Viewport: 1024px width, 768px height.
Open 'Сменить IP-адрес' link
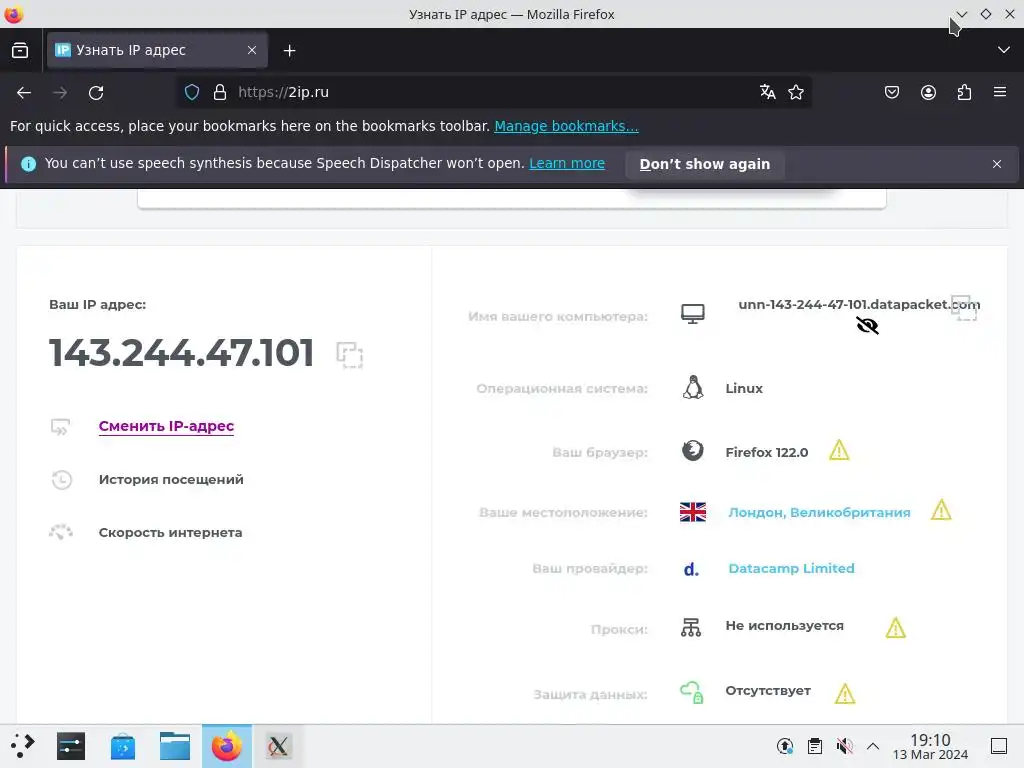(166, 426)
